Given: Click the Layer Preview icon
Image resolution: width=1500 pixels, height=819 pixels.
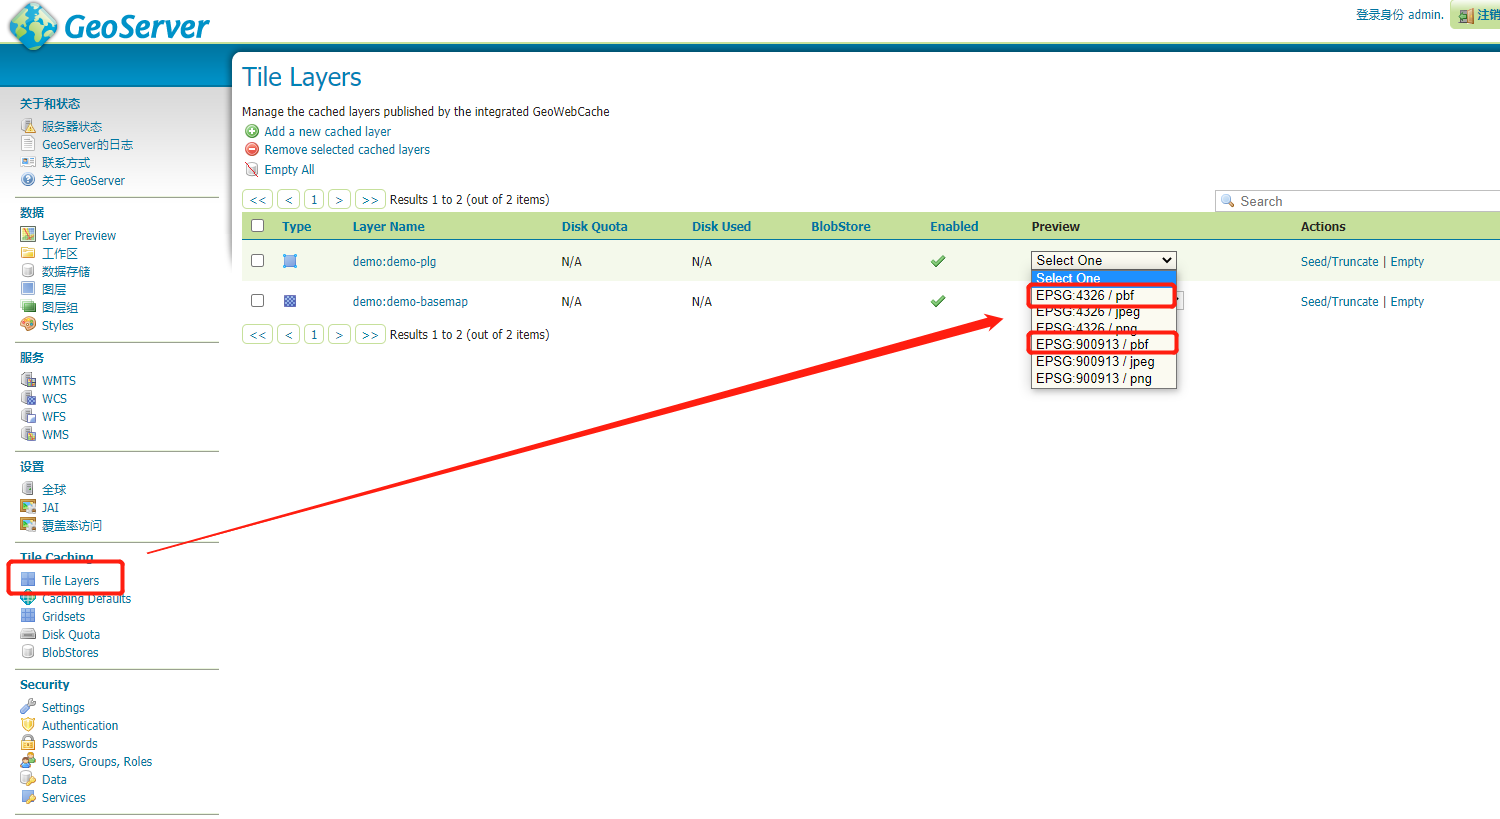Looking at the screenshot, I should [28, 235].
